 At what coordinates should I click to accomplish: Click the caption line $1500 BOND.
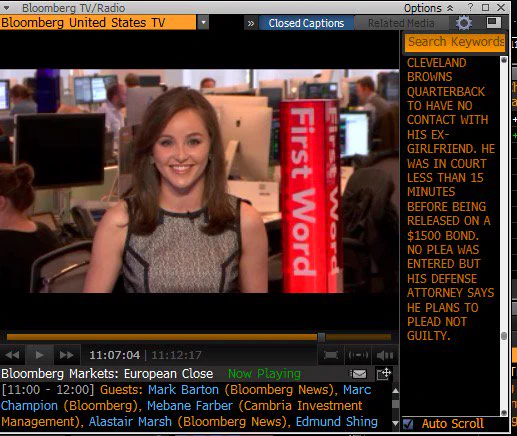tap(443, 236)
